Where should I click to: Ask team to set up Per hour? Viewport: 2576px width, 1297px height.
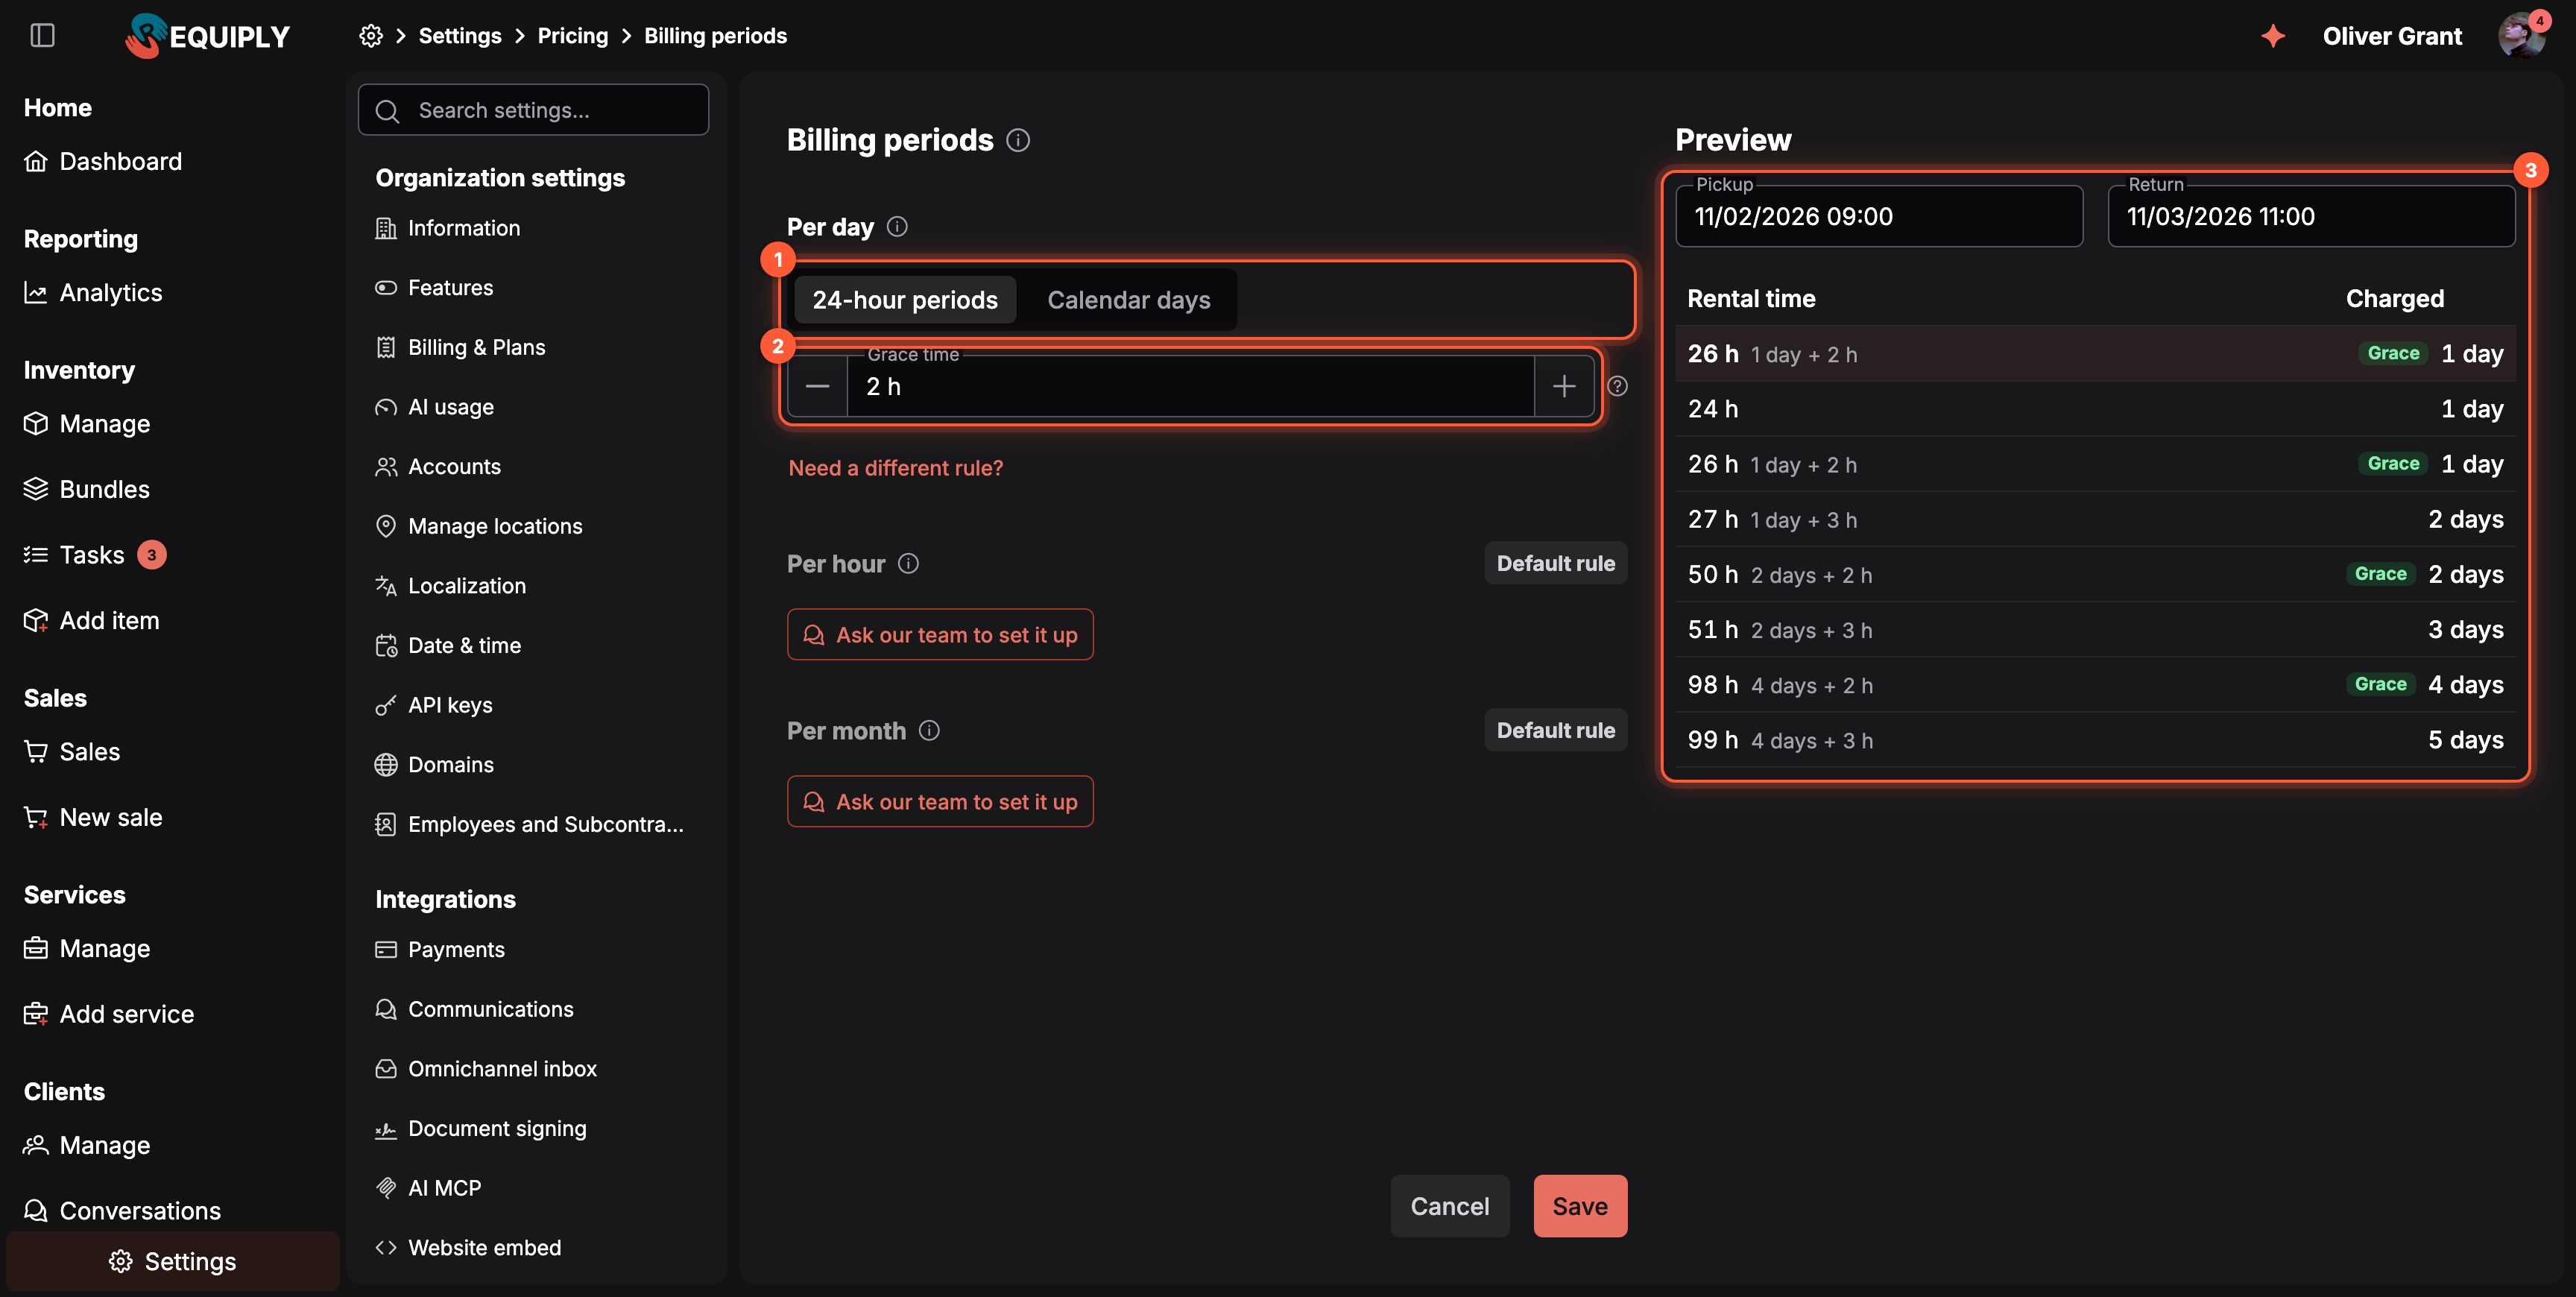click(940, 635)
